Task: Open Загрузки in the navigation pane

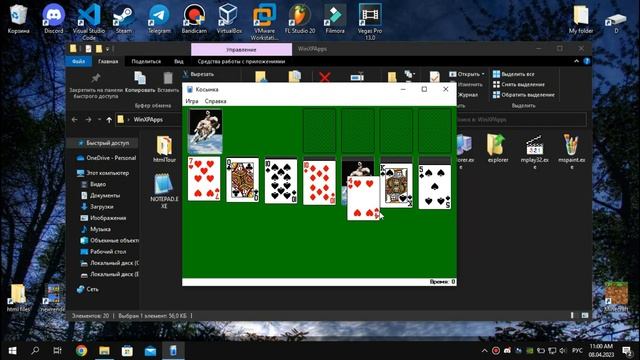Action: pos(97,207)
